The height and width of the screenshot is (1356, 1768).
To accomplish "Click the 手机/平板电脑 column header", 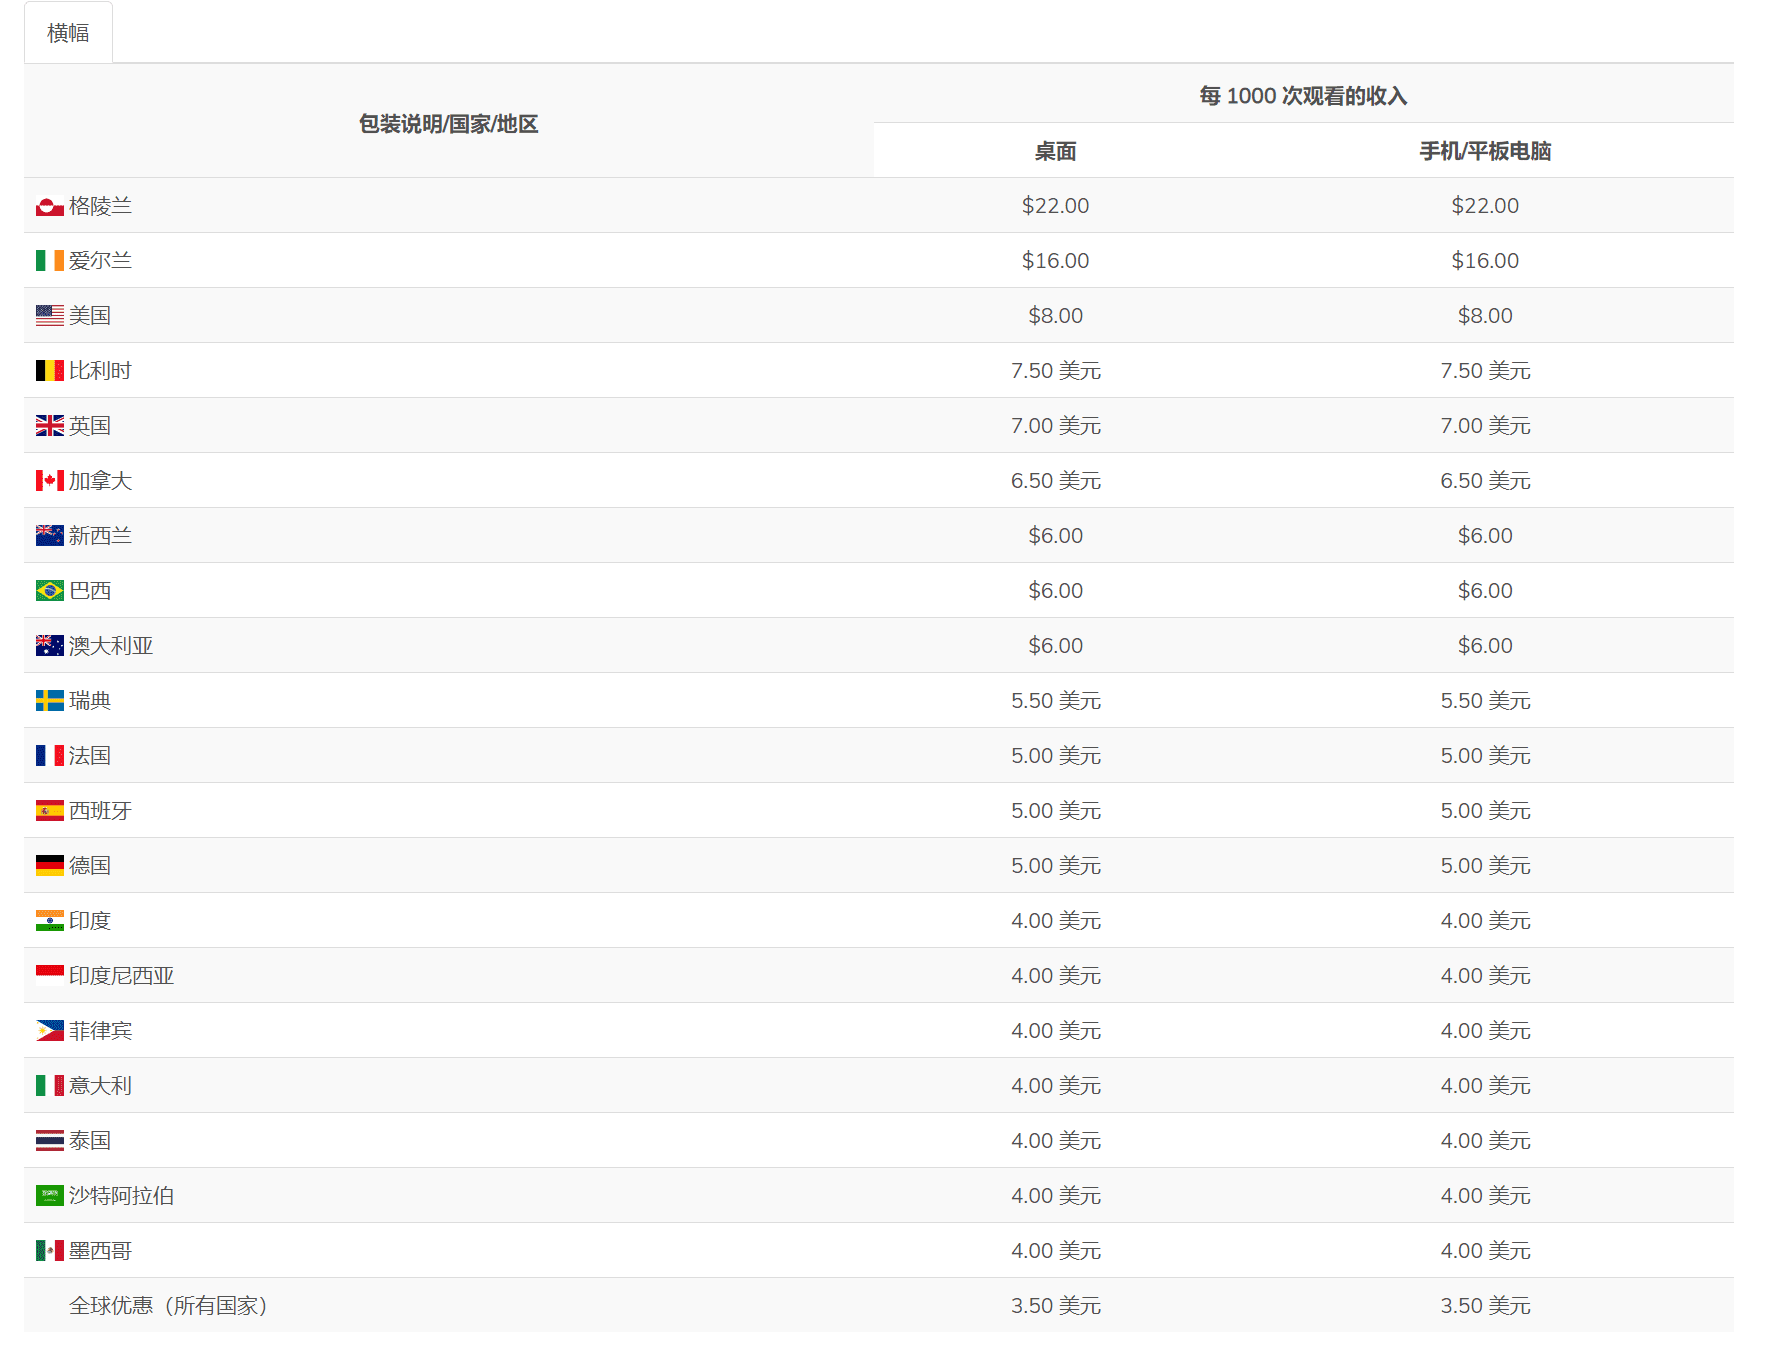I will [x=1485, y=151].
